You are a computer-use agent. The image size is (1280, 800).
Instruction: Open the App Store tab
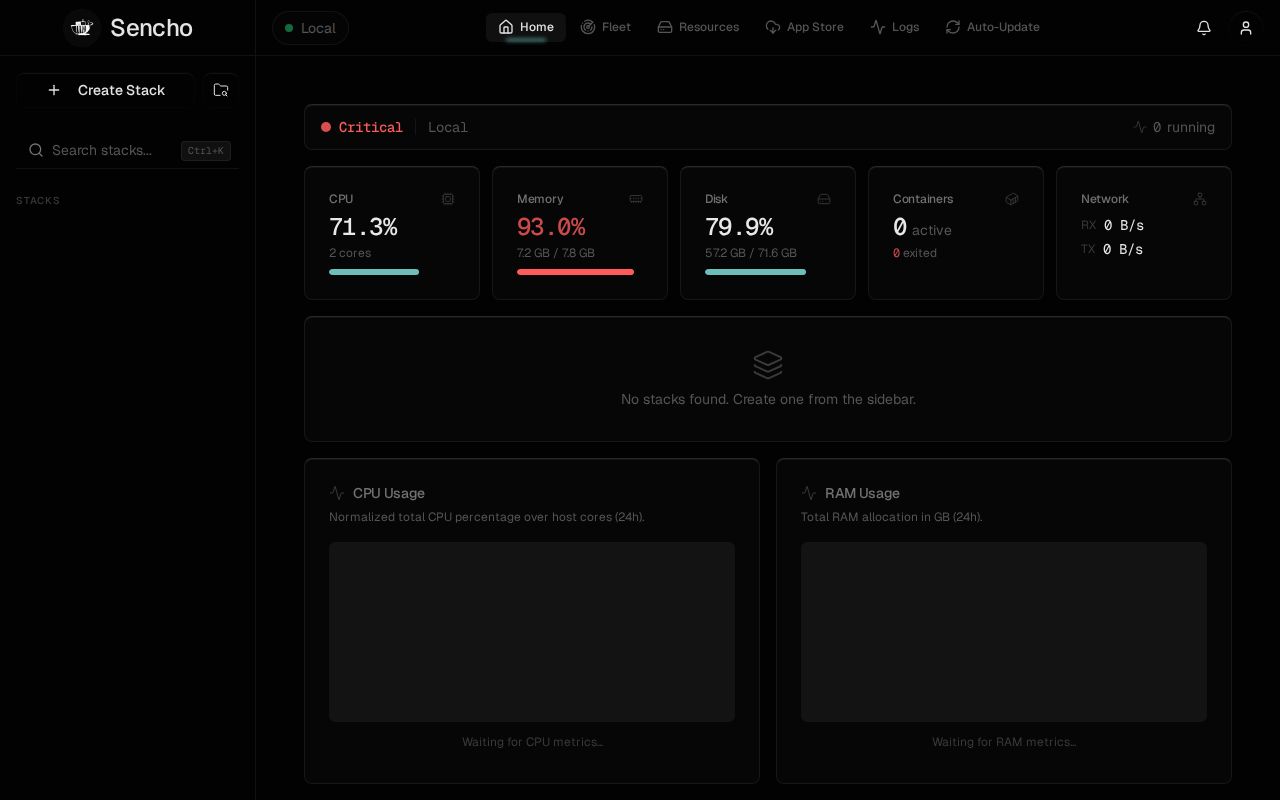click(x=804, y=27)
